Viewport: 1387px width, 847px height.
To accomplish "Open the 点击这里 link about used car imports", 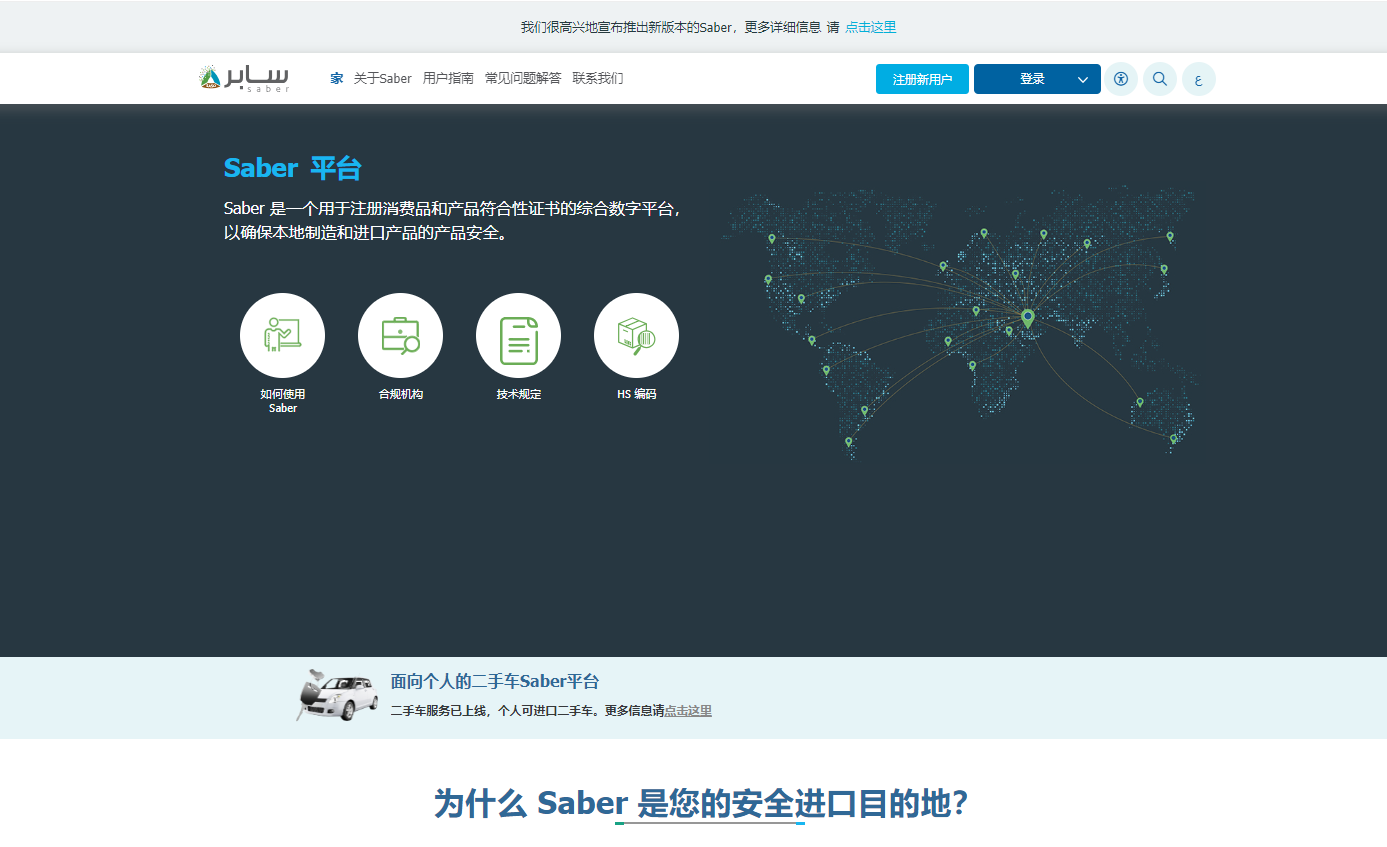I will pos(687,710).
